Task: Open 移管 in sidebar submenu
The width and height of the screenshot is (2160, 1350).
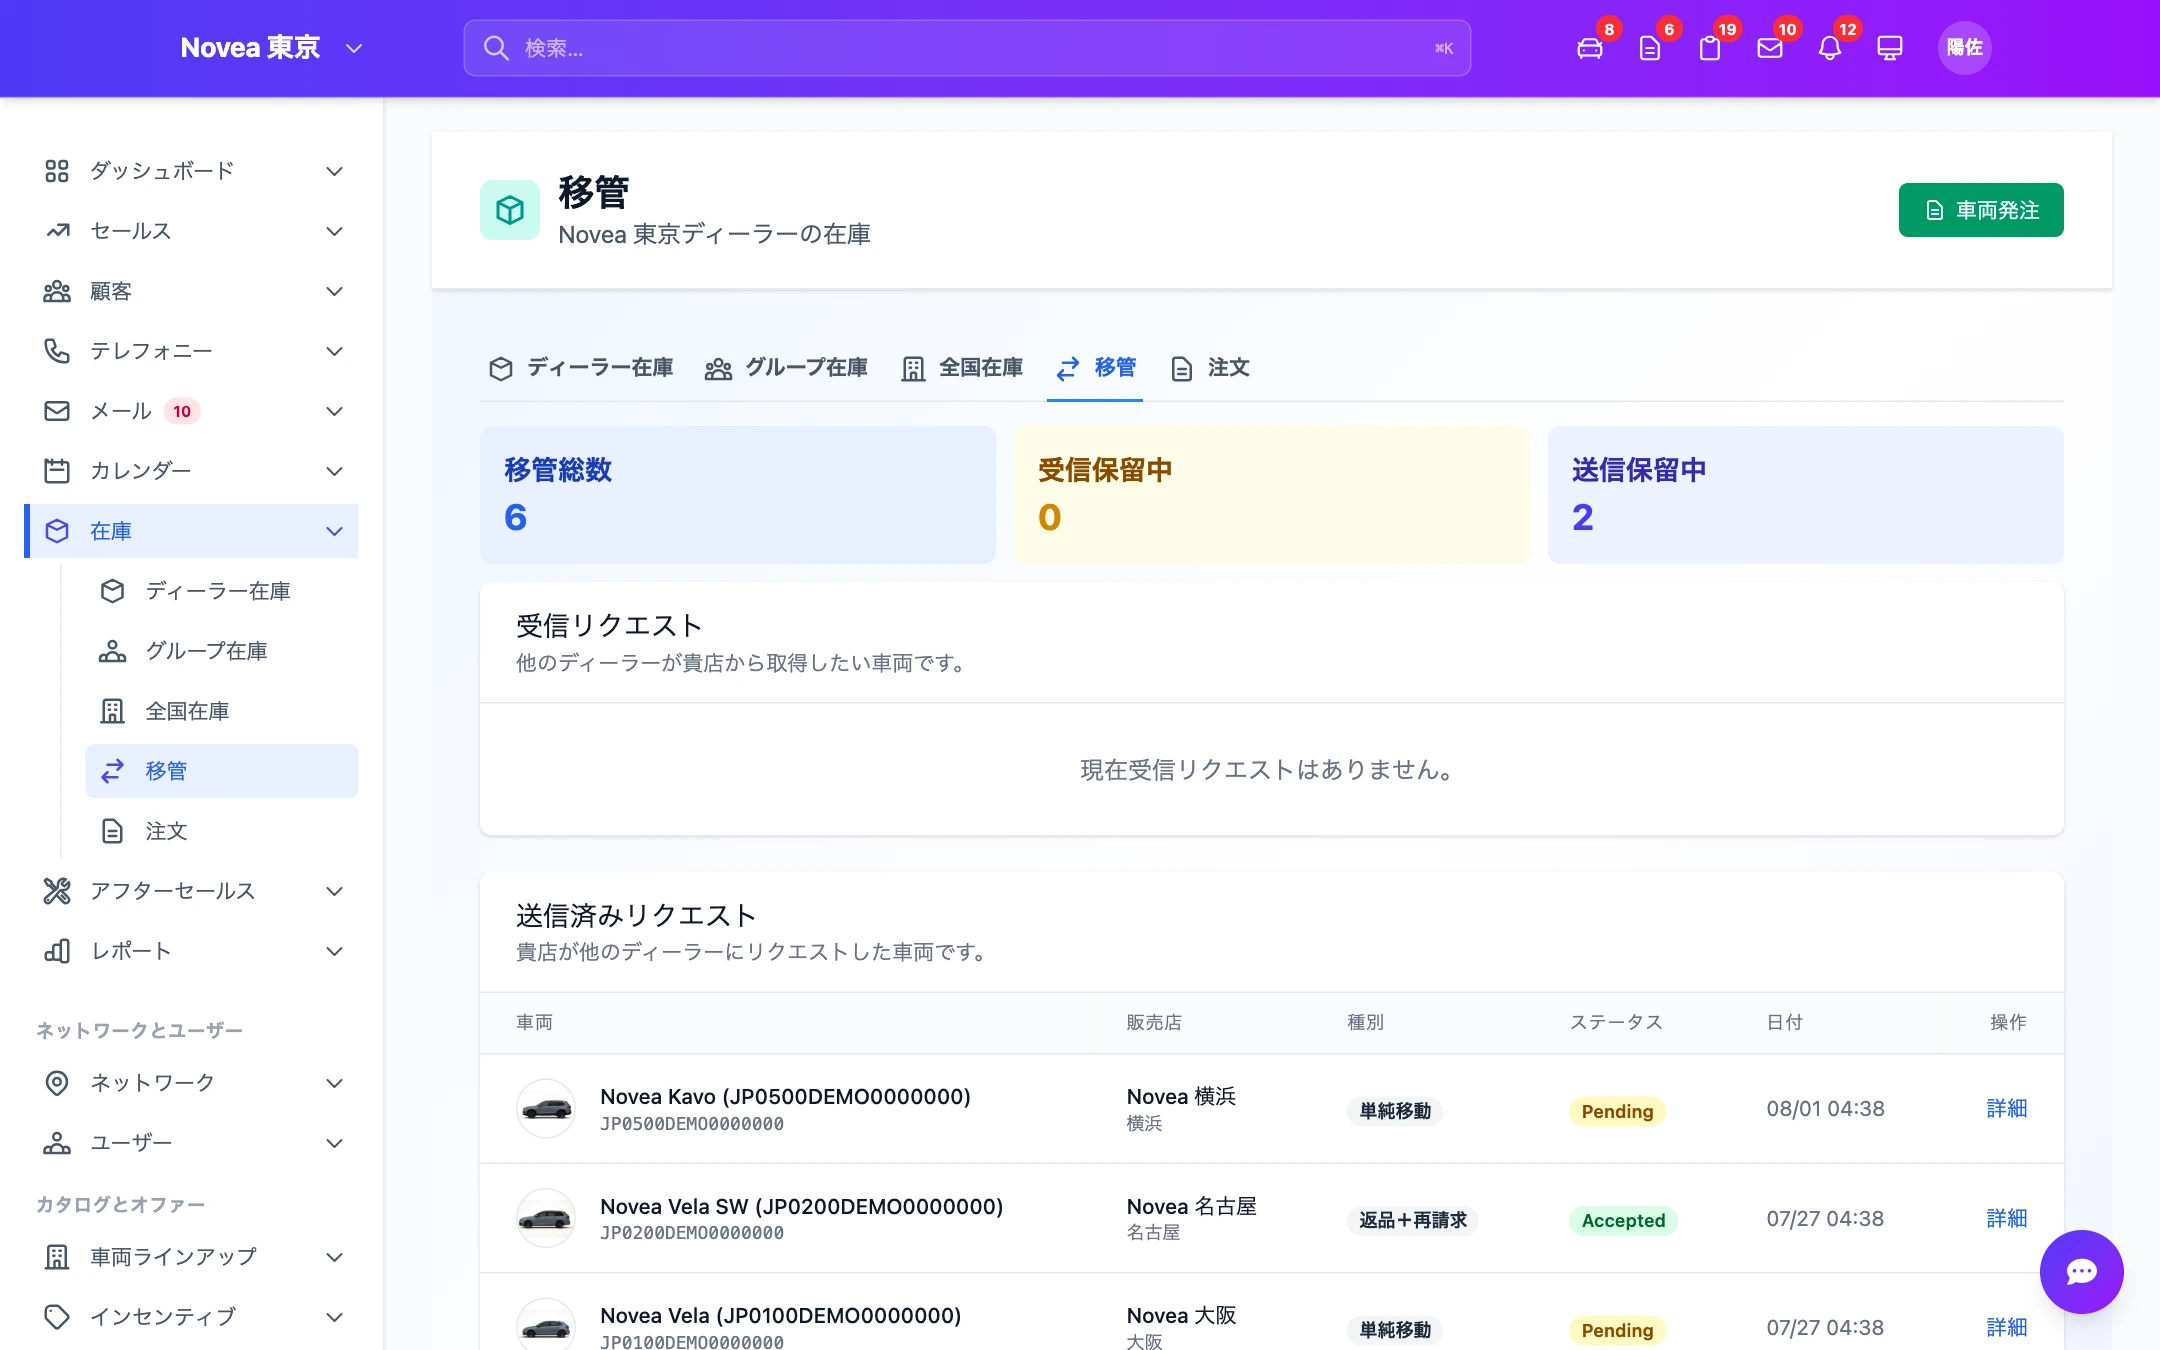Action: click(x=222, y=771)
